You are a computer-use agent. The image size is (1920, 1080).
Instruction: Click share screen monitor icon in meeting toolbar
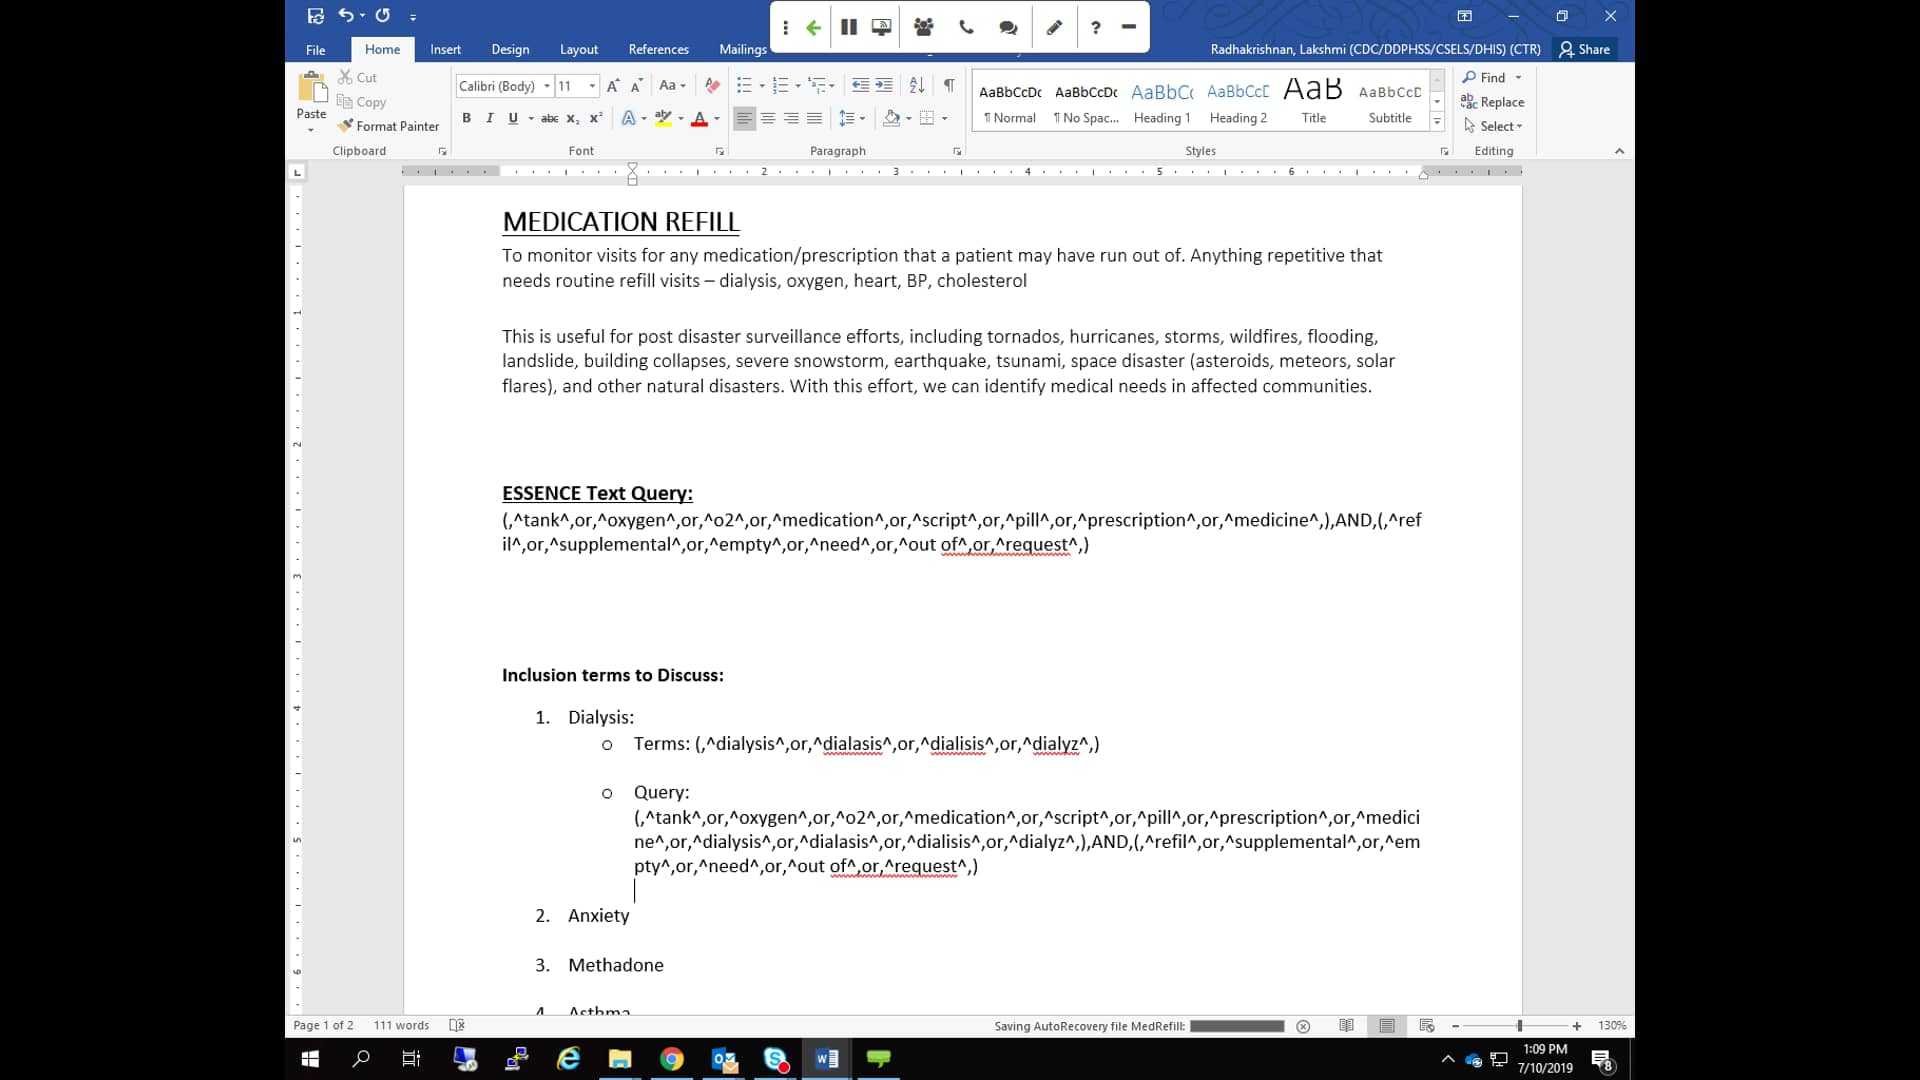[881, 27]
